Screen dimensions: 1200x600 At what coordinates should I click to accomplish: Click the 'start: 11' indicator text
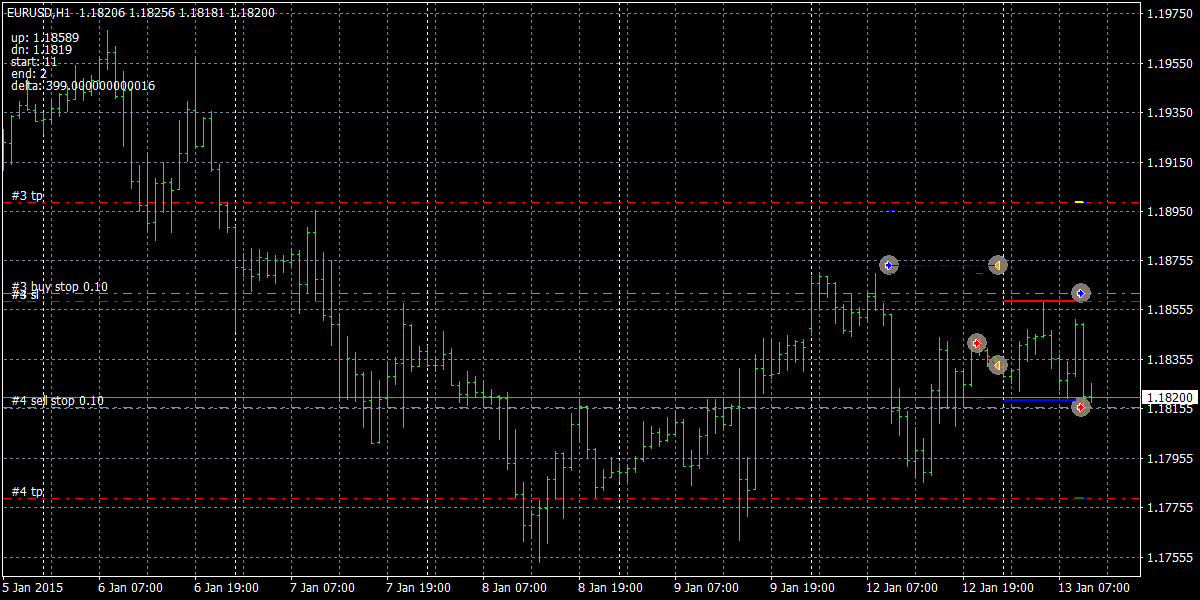tap(34, 61)
